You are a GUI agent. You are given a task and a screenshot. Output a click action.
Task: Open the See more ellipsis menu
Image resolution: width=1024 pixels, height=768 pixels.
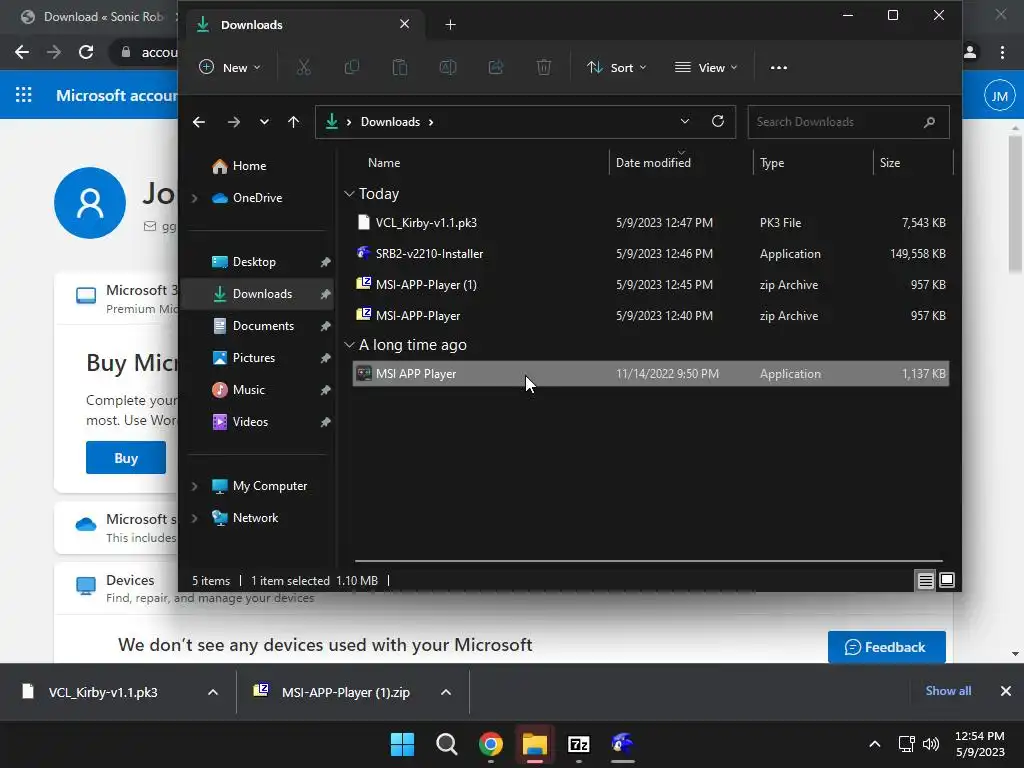click(x=778, y=67)
